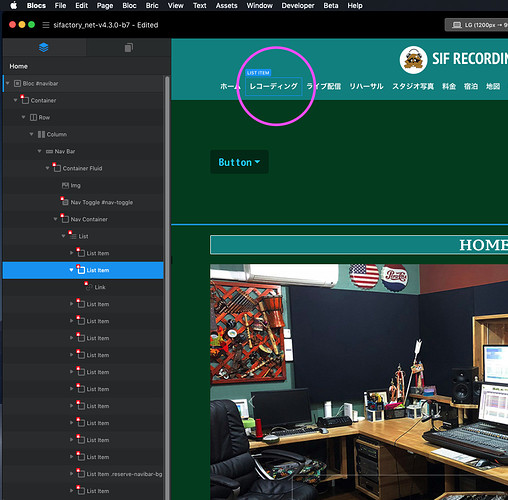This screenshot has height=500, width=508.
Task: Click the HOME heading banner
Action: (x=359, y=245)
